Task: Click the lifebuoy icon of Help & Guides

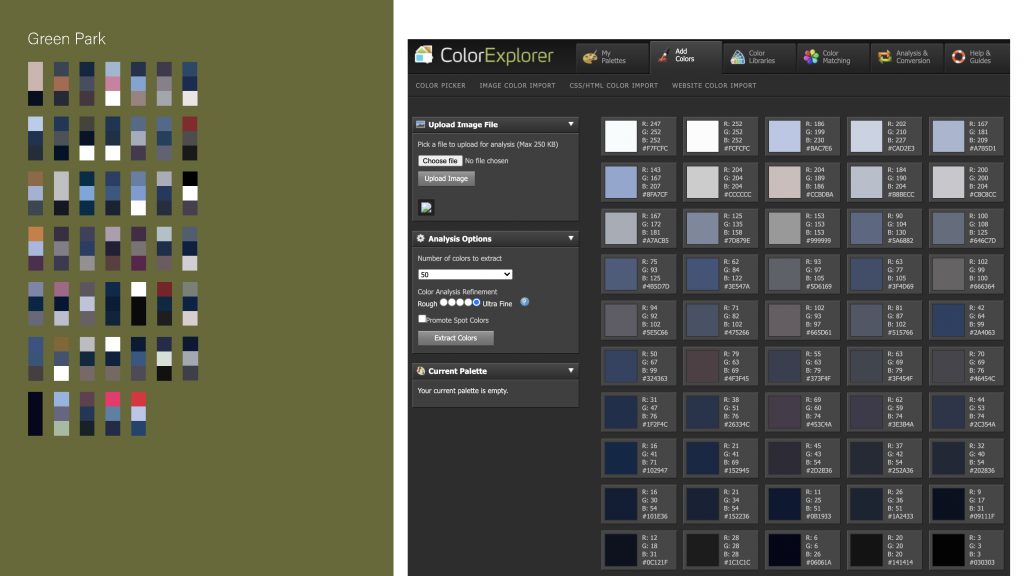Action: 958,57
